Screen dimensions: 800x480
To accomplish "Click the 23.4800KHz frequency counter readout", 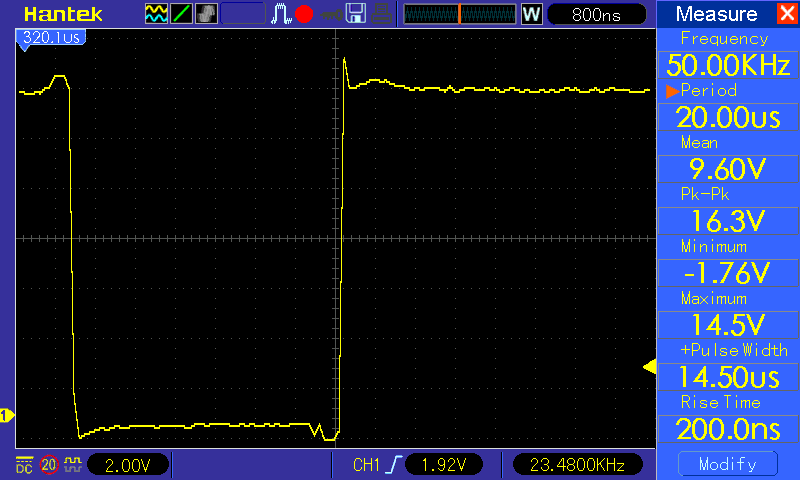I will tap(577, 465).
